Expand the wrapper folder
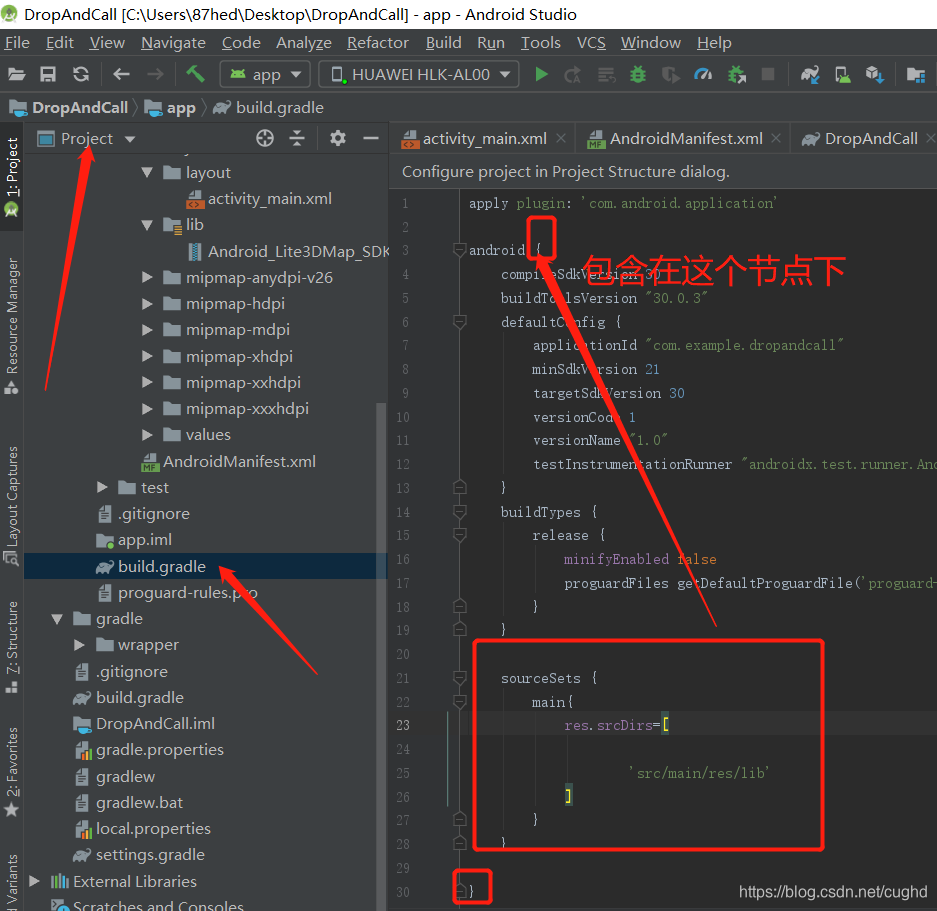 tap(79, 645)
